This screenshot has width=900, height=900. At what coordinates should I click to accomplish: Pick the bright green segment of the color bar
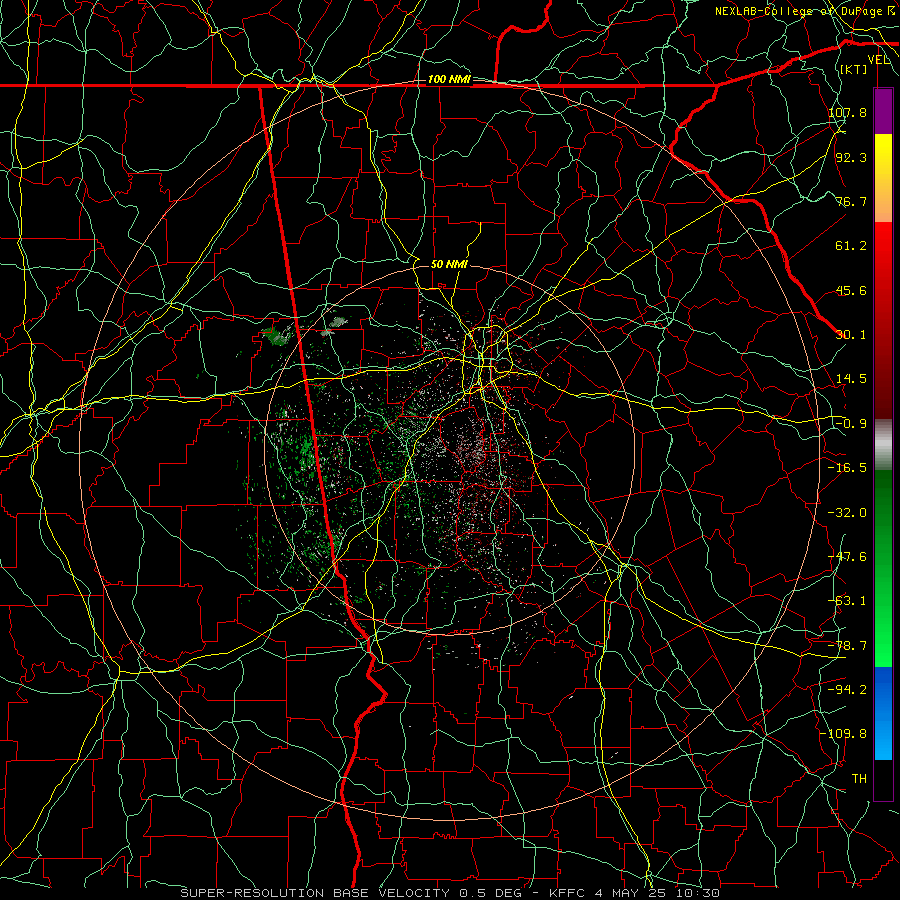point(883,568)
